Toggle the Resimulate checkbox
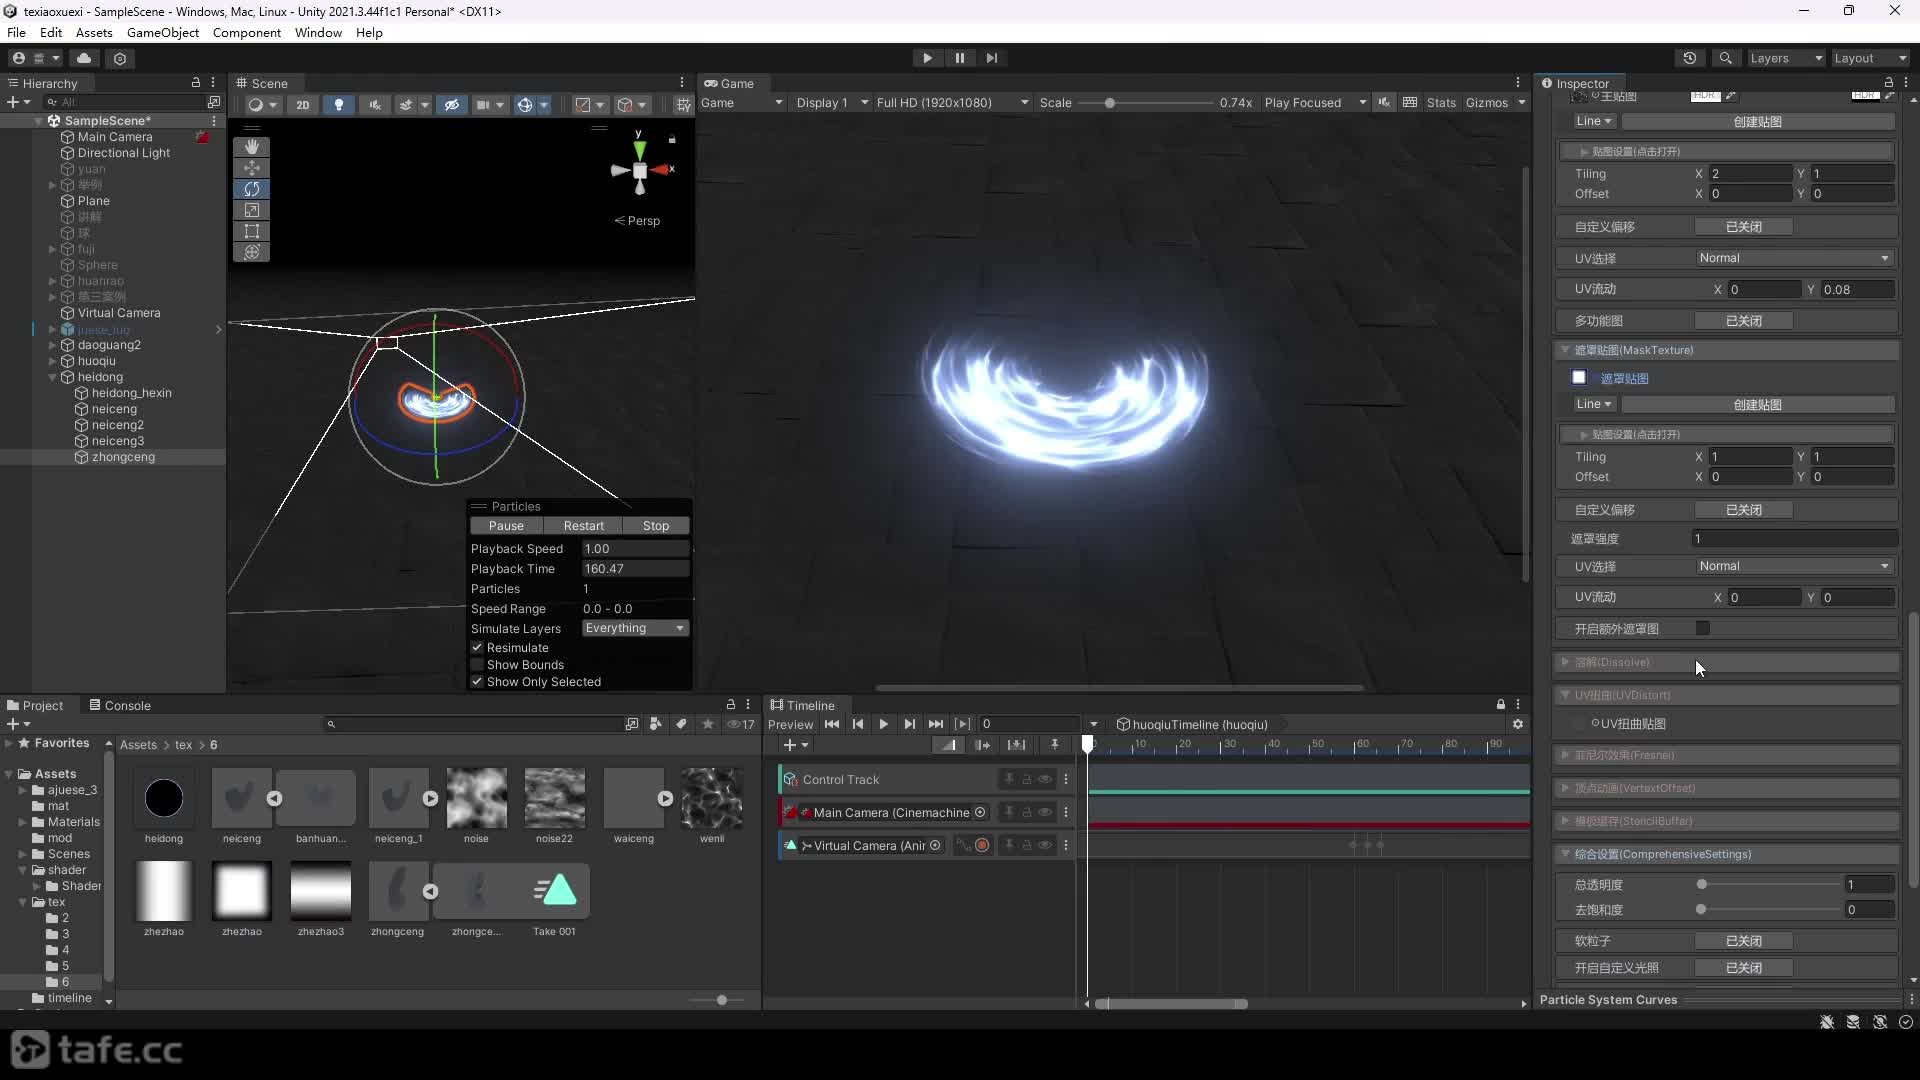Screen dimensions: 1920x1080 (x=477, y=647)
